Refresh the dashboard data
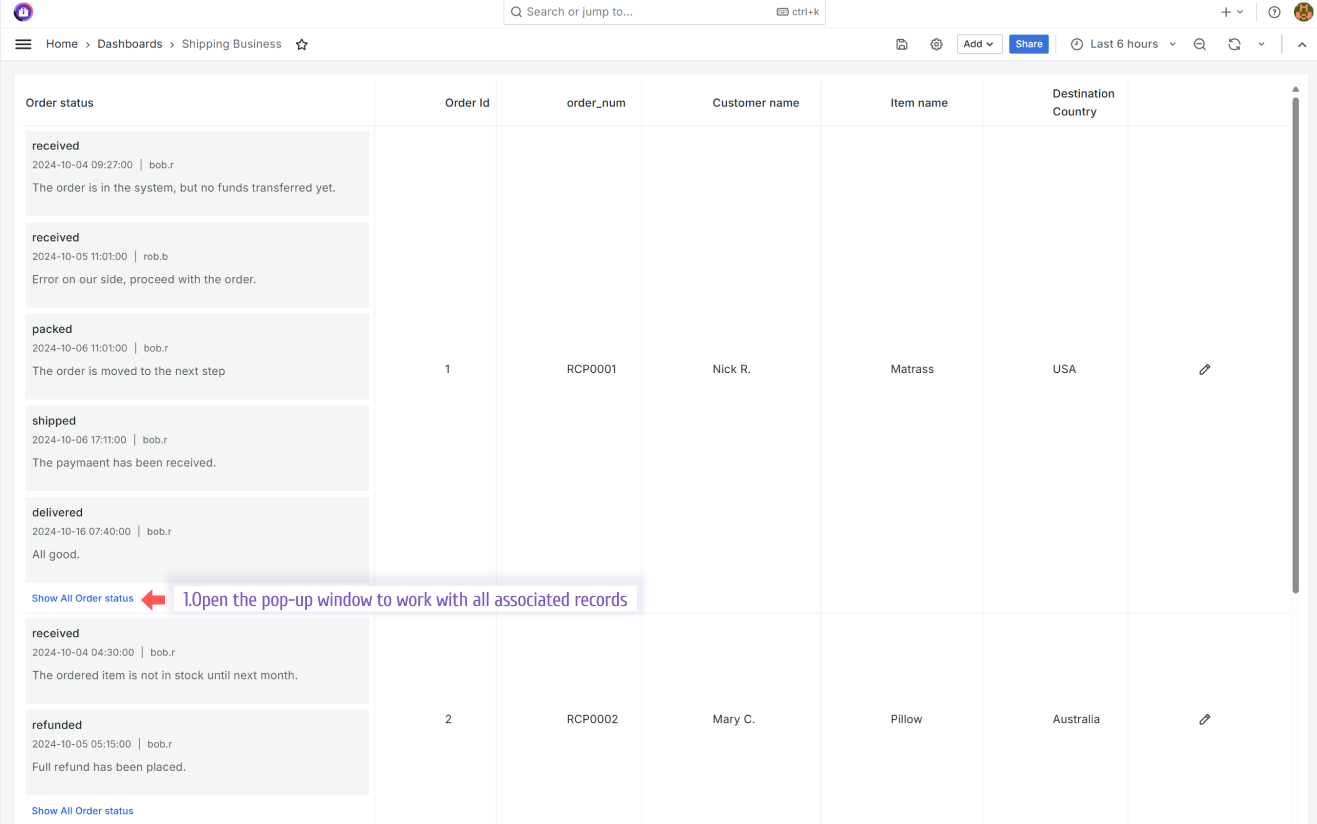Image resolution: width=1317 pixels, height=824 pixels. pos(1234,44)
